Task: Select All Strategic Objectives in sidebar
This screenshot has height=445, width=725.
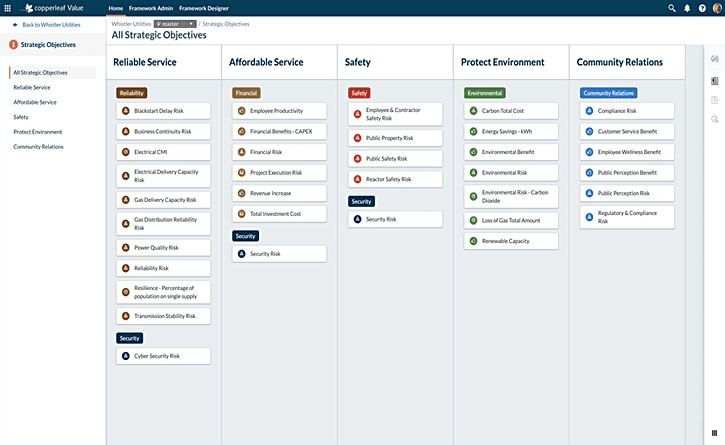Action: (x=53, y=73)
